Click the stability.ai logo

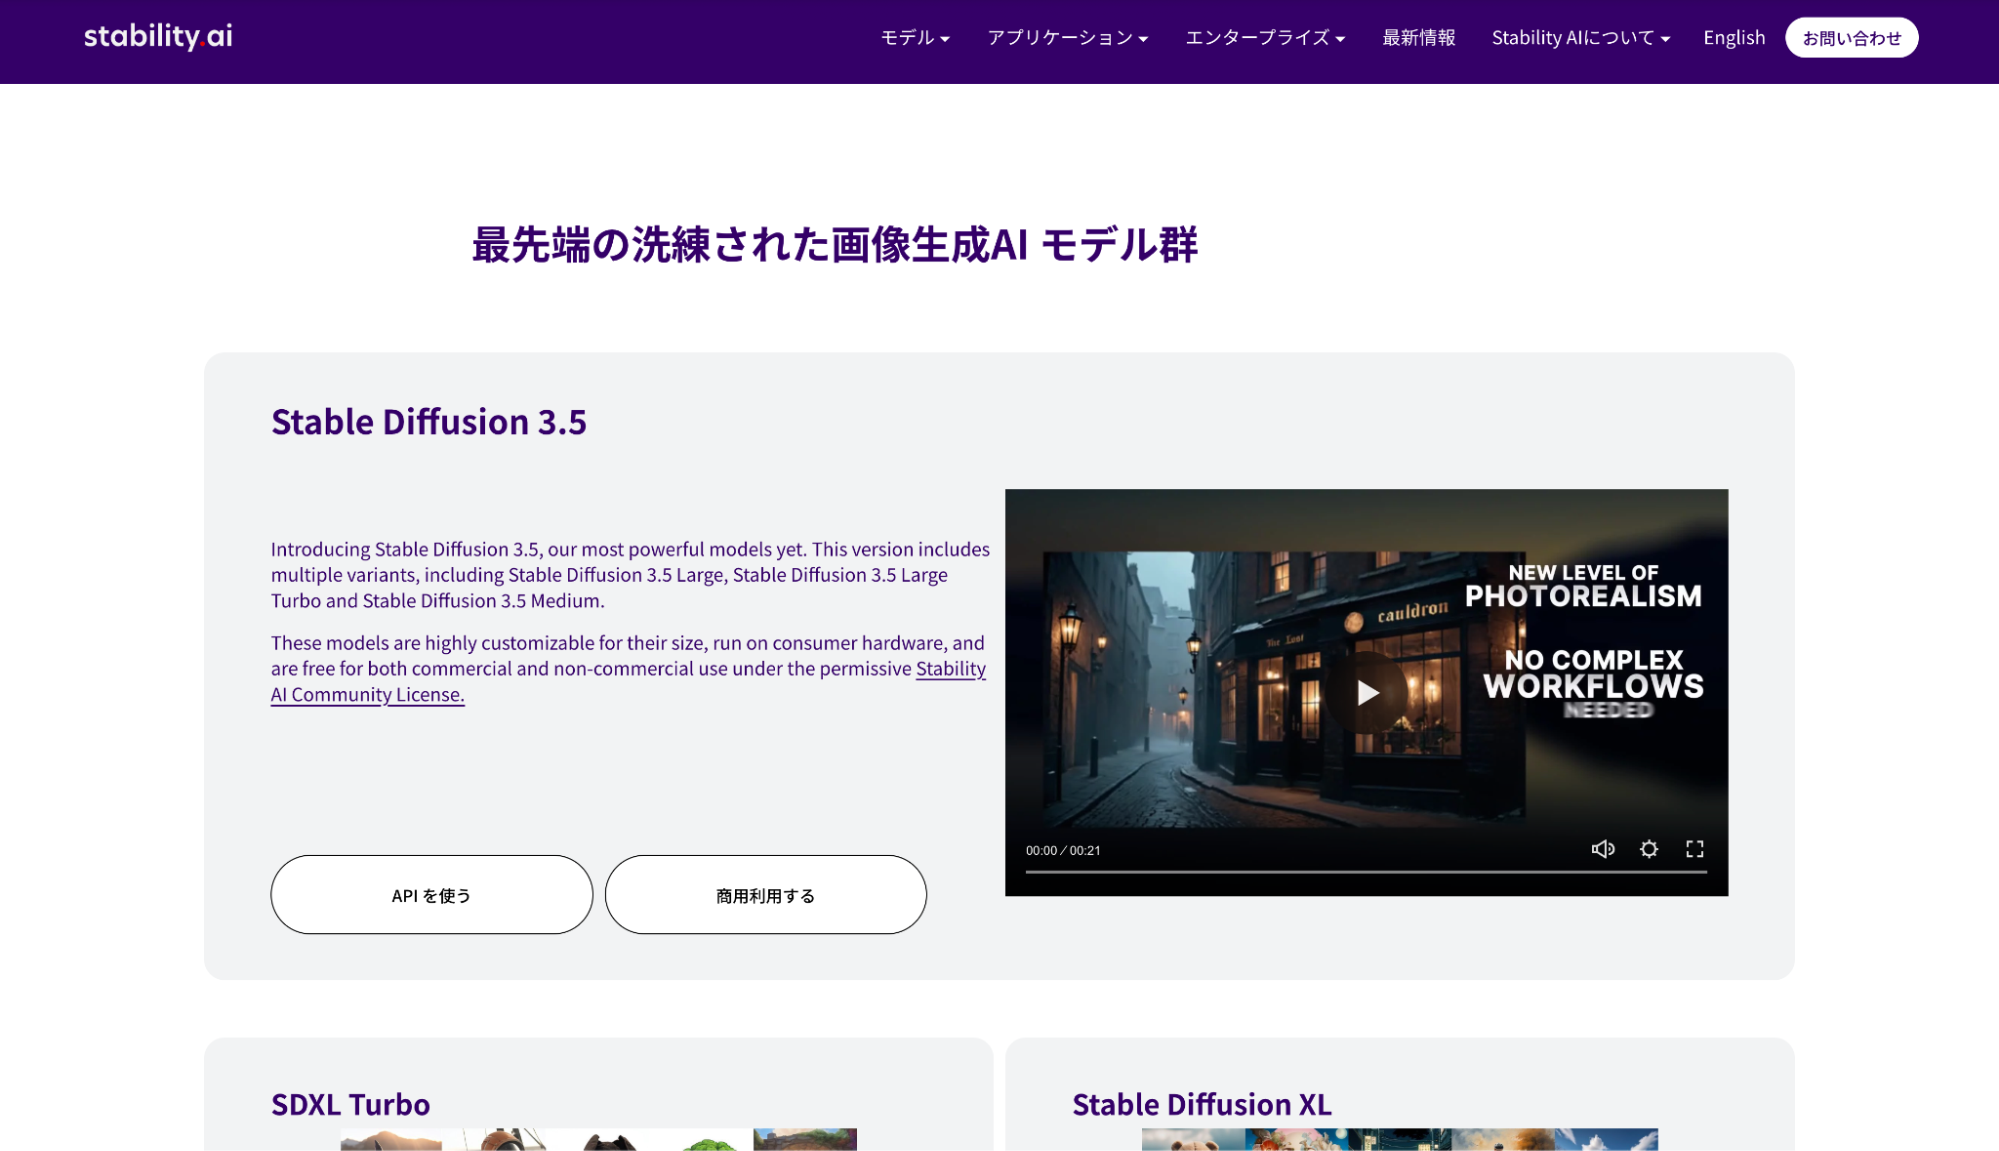click(x=158, y=37)
